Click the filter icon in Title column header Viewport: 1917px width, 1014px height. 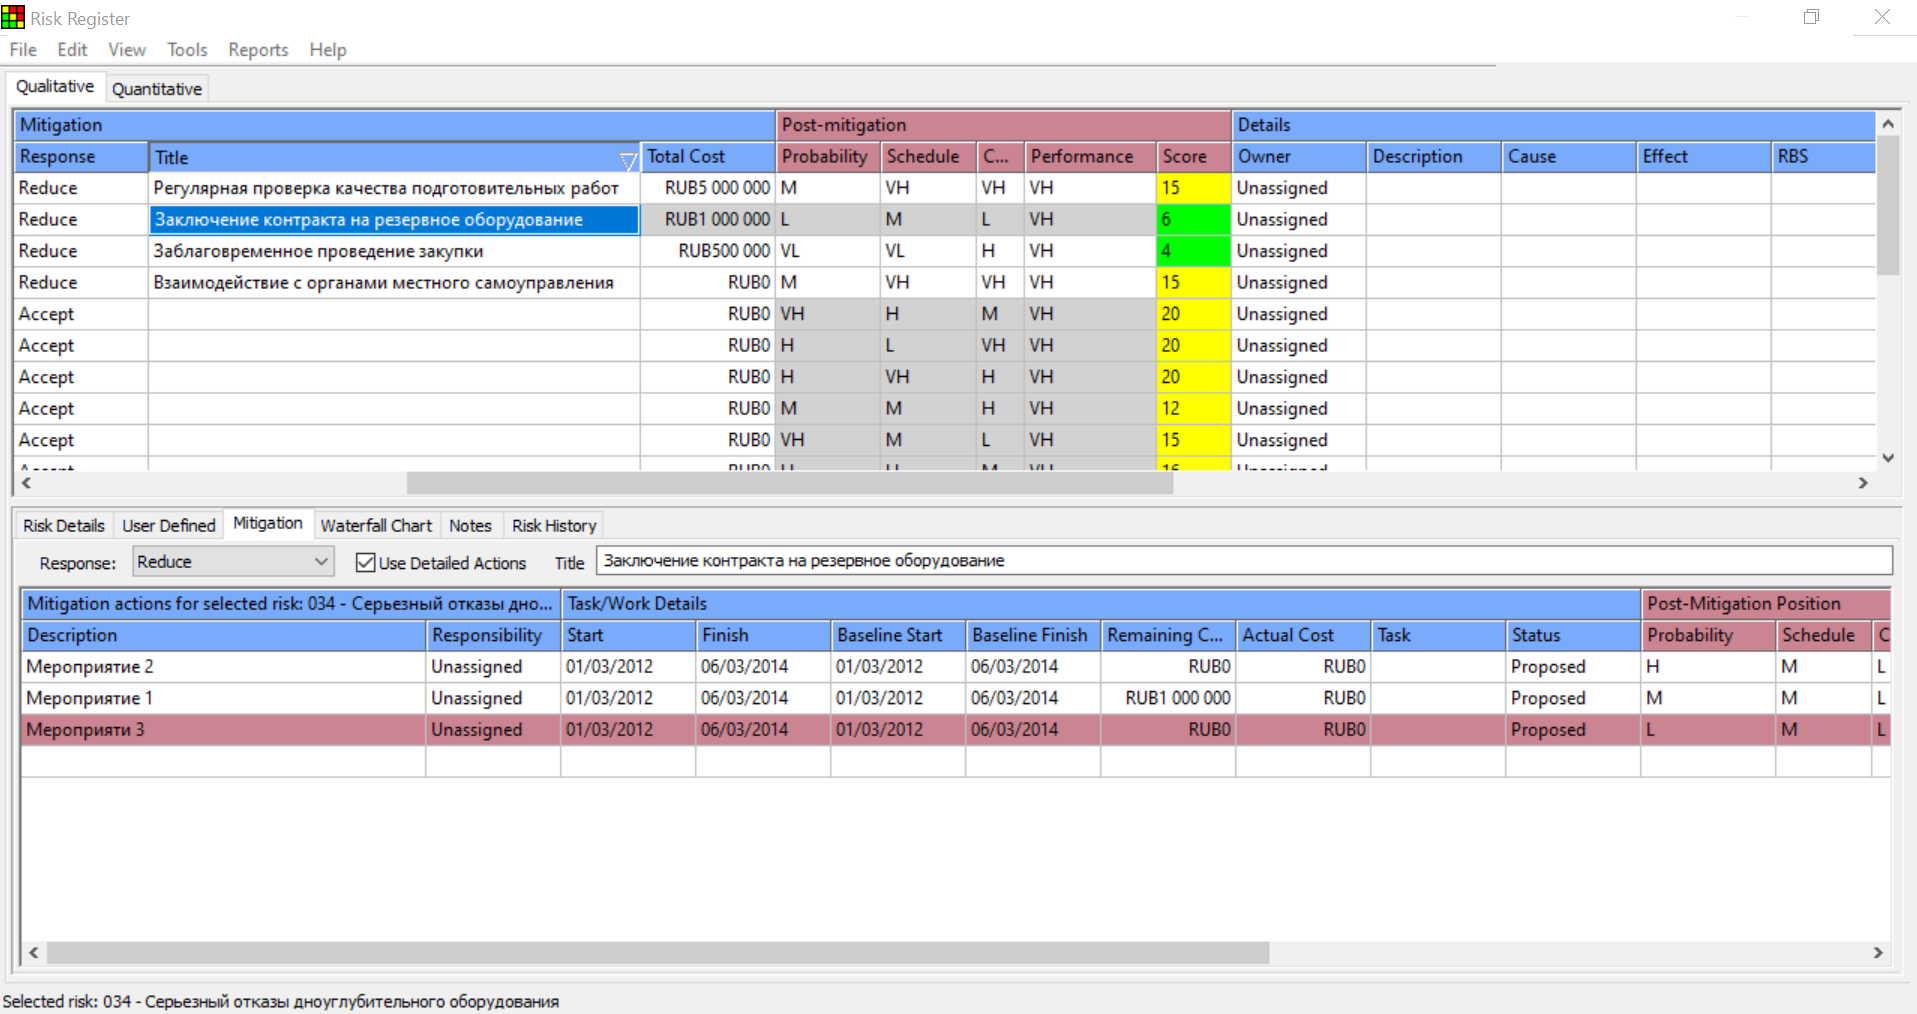[627, 160]
